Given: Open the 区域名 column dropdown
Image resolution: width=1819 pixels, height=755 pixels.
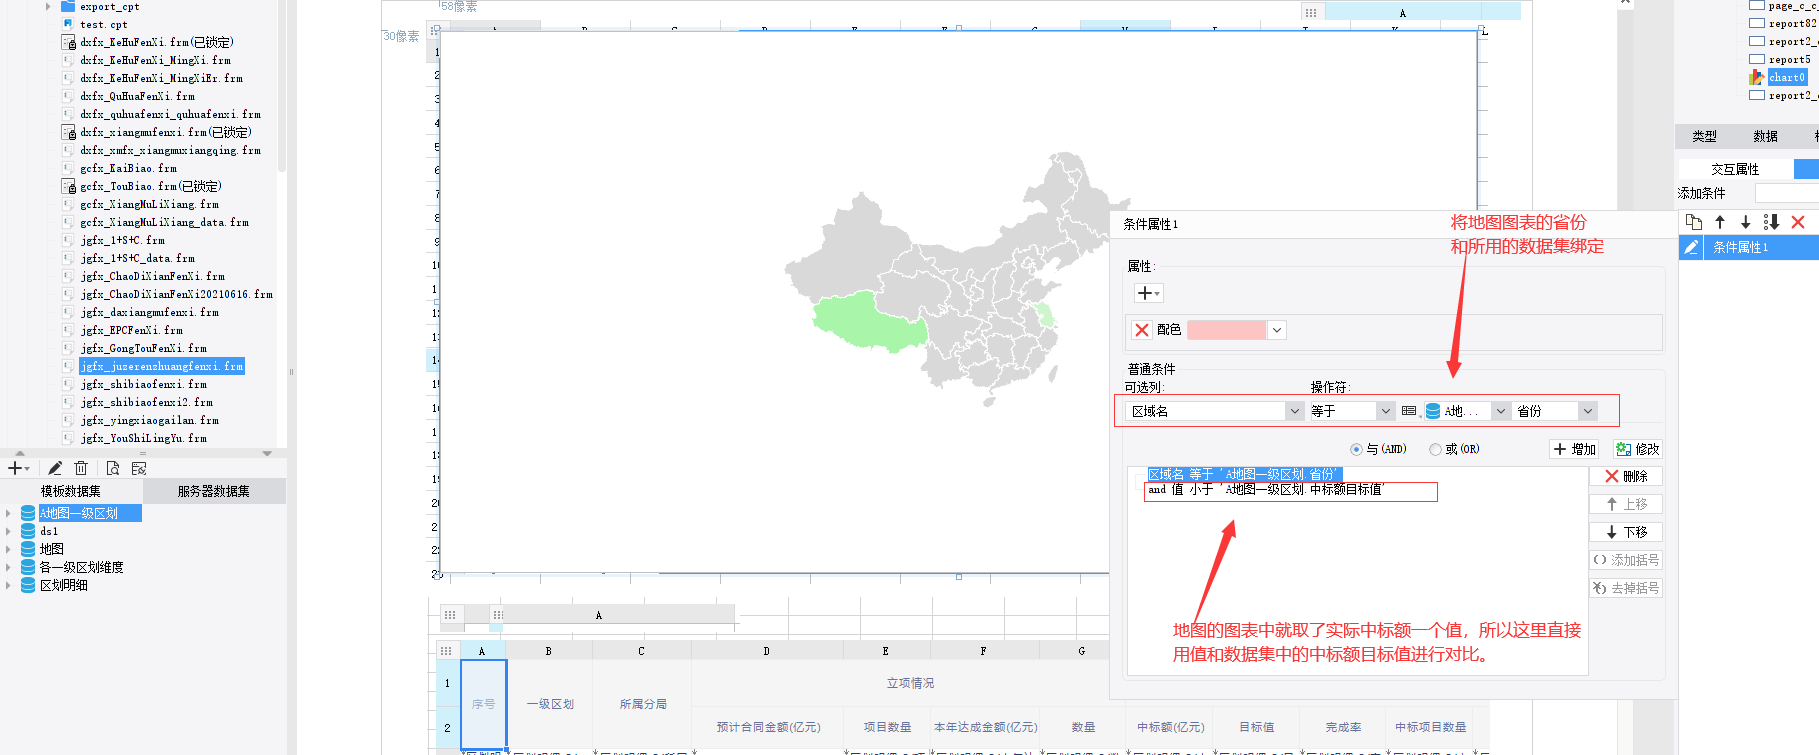Looking at the screenshot, I should pos(1294,411).
